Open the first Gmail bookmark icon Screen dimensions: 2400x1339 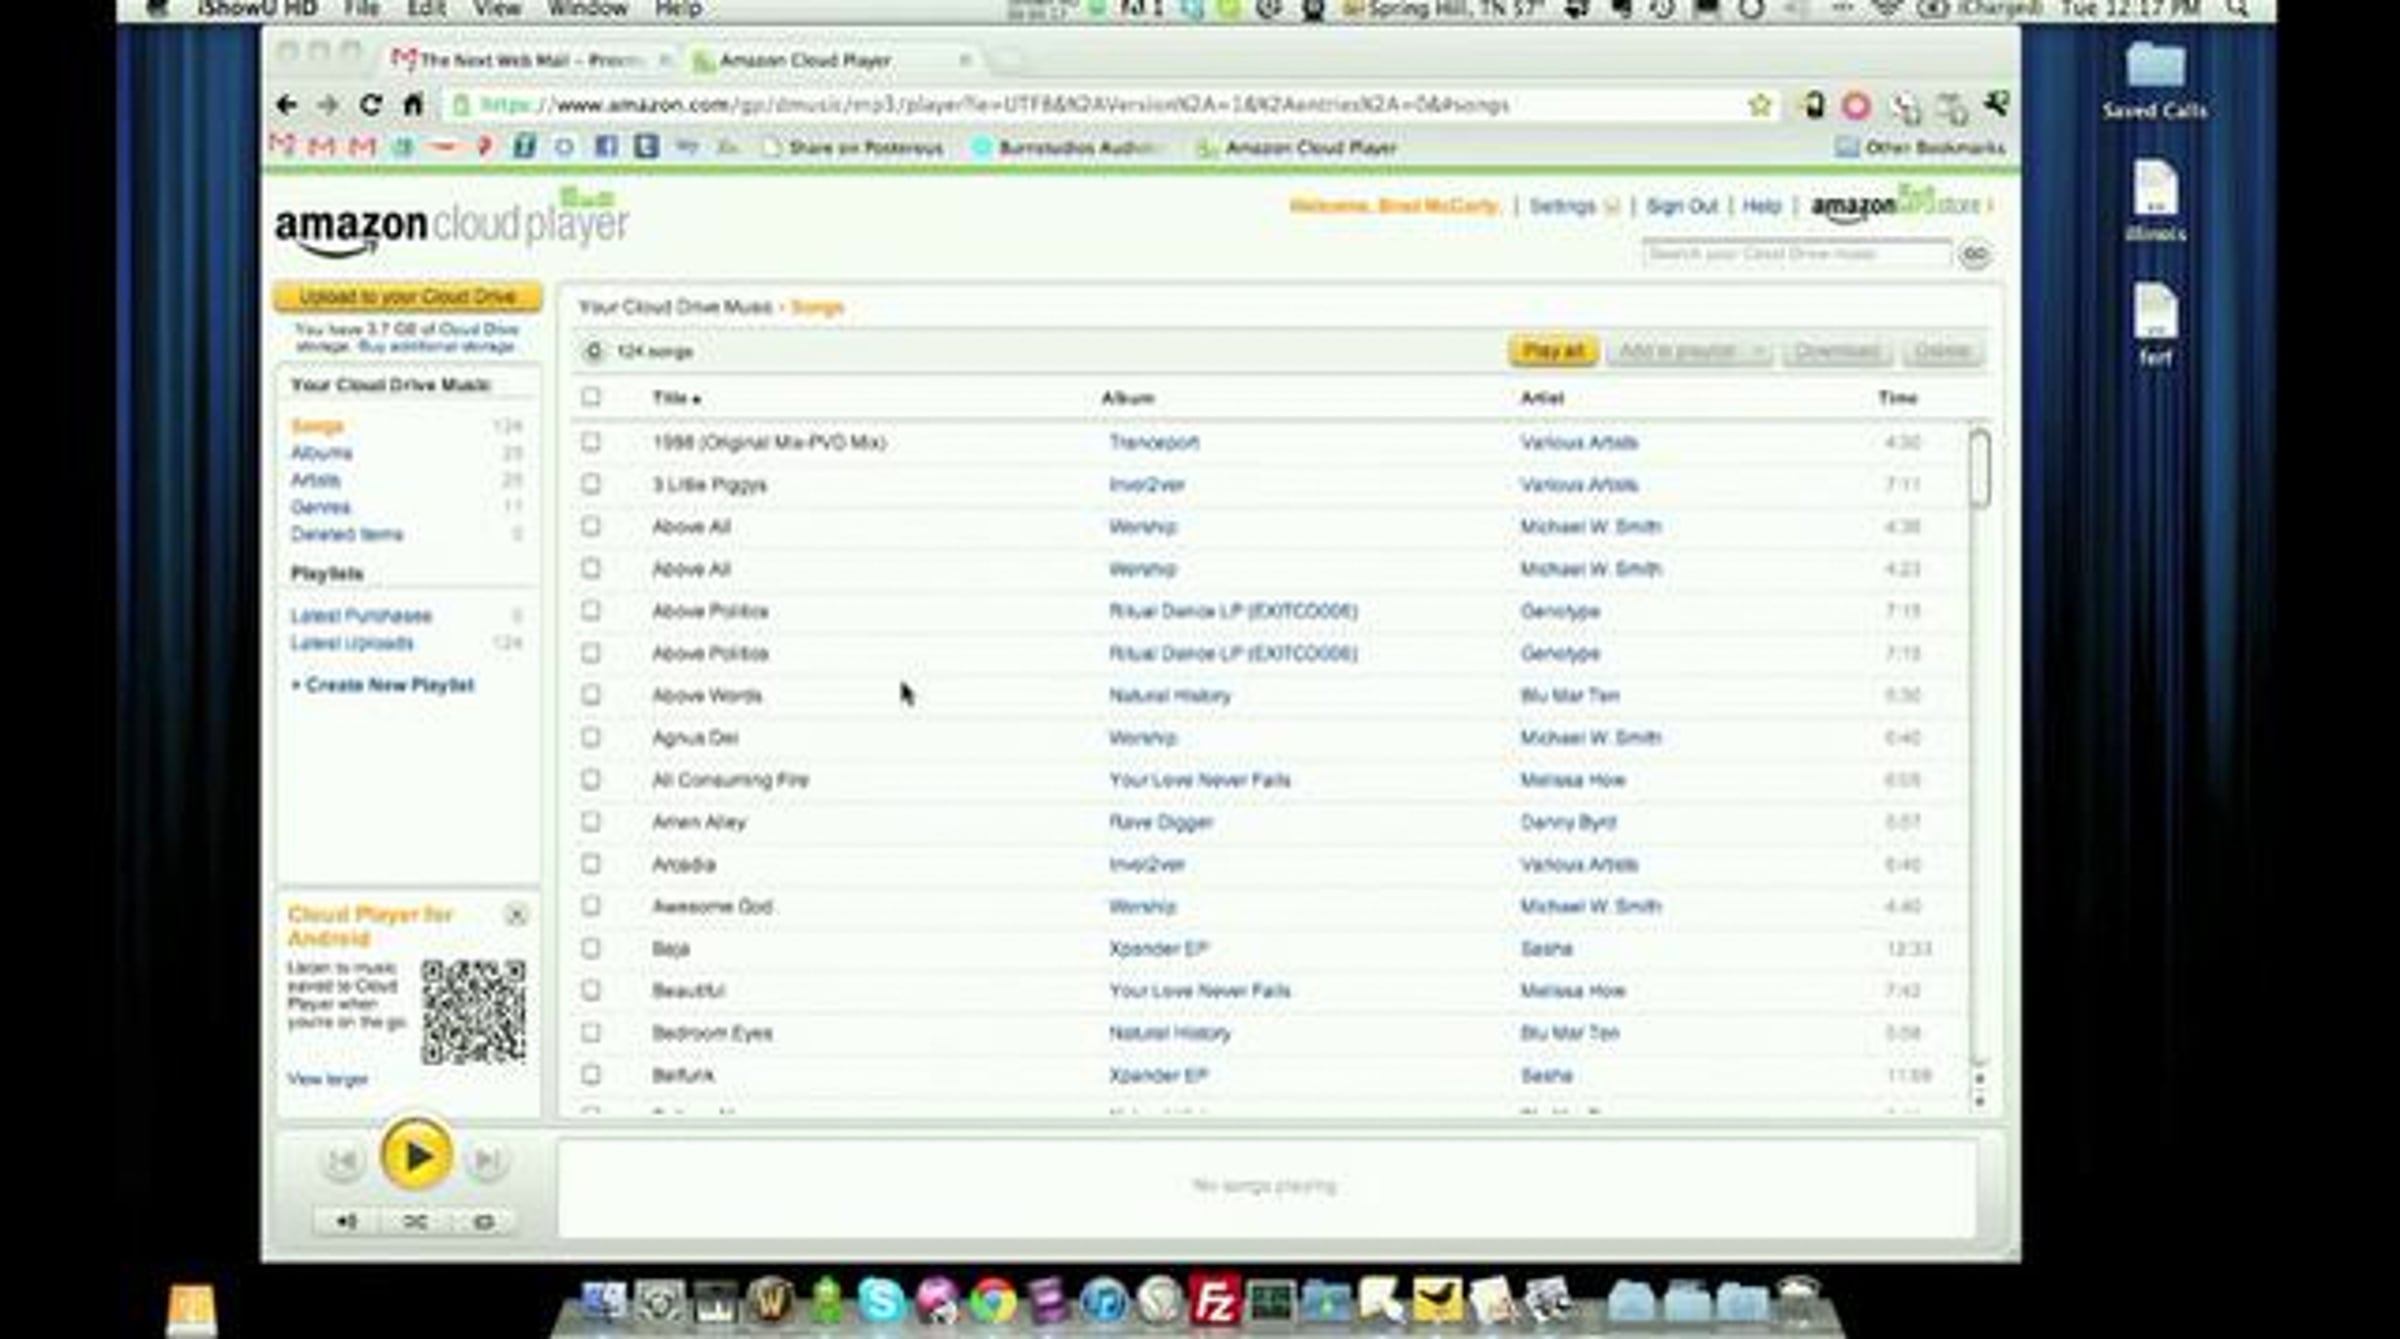[282, 147]
